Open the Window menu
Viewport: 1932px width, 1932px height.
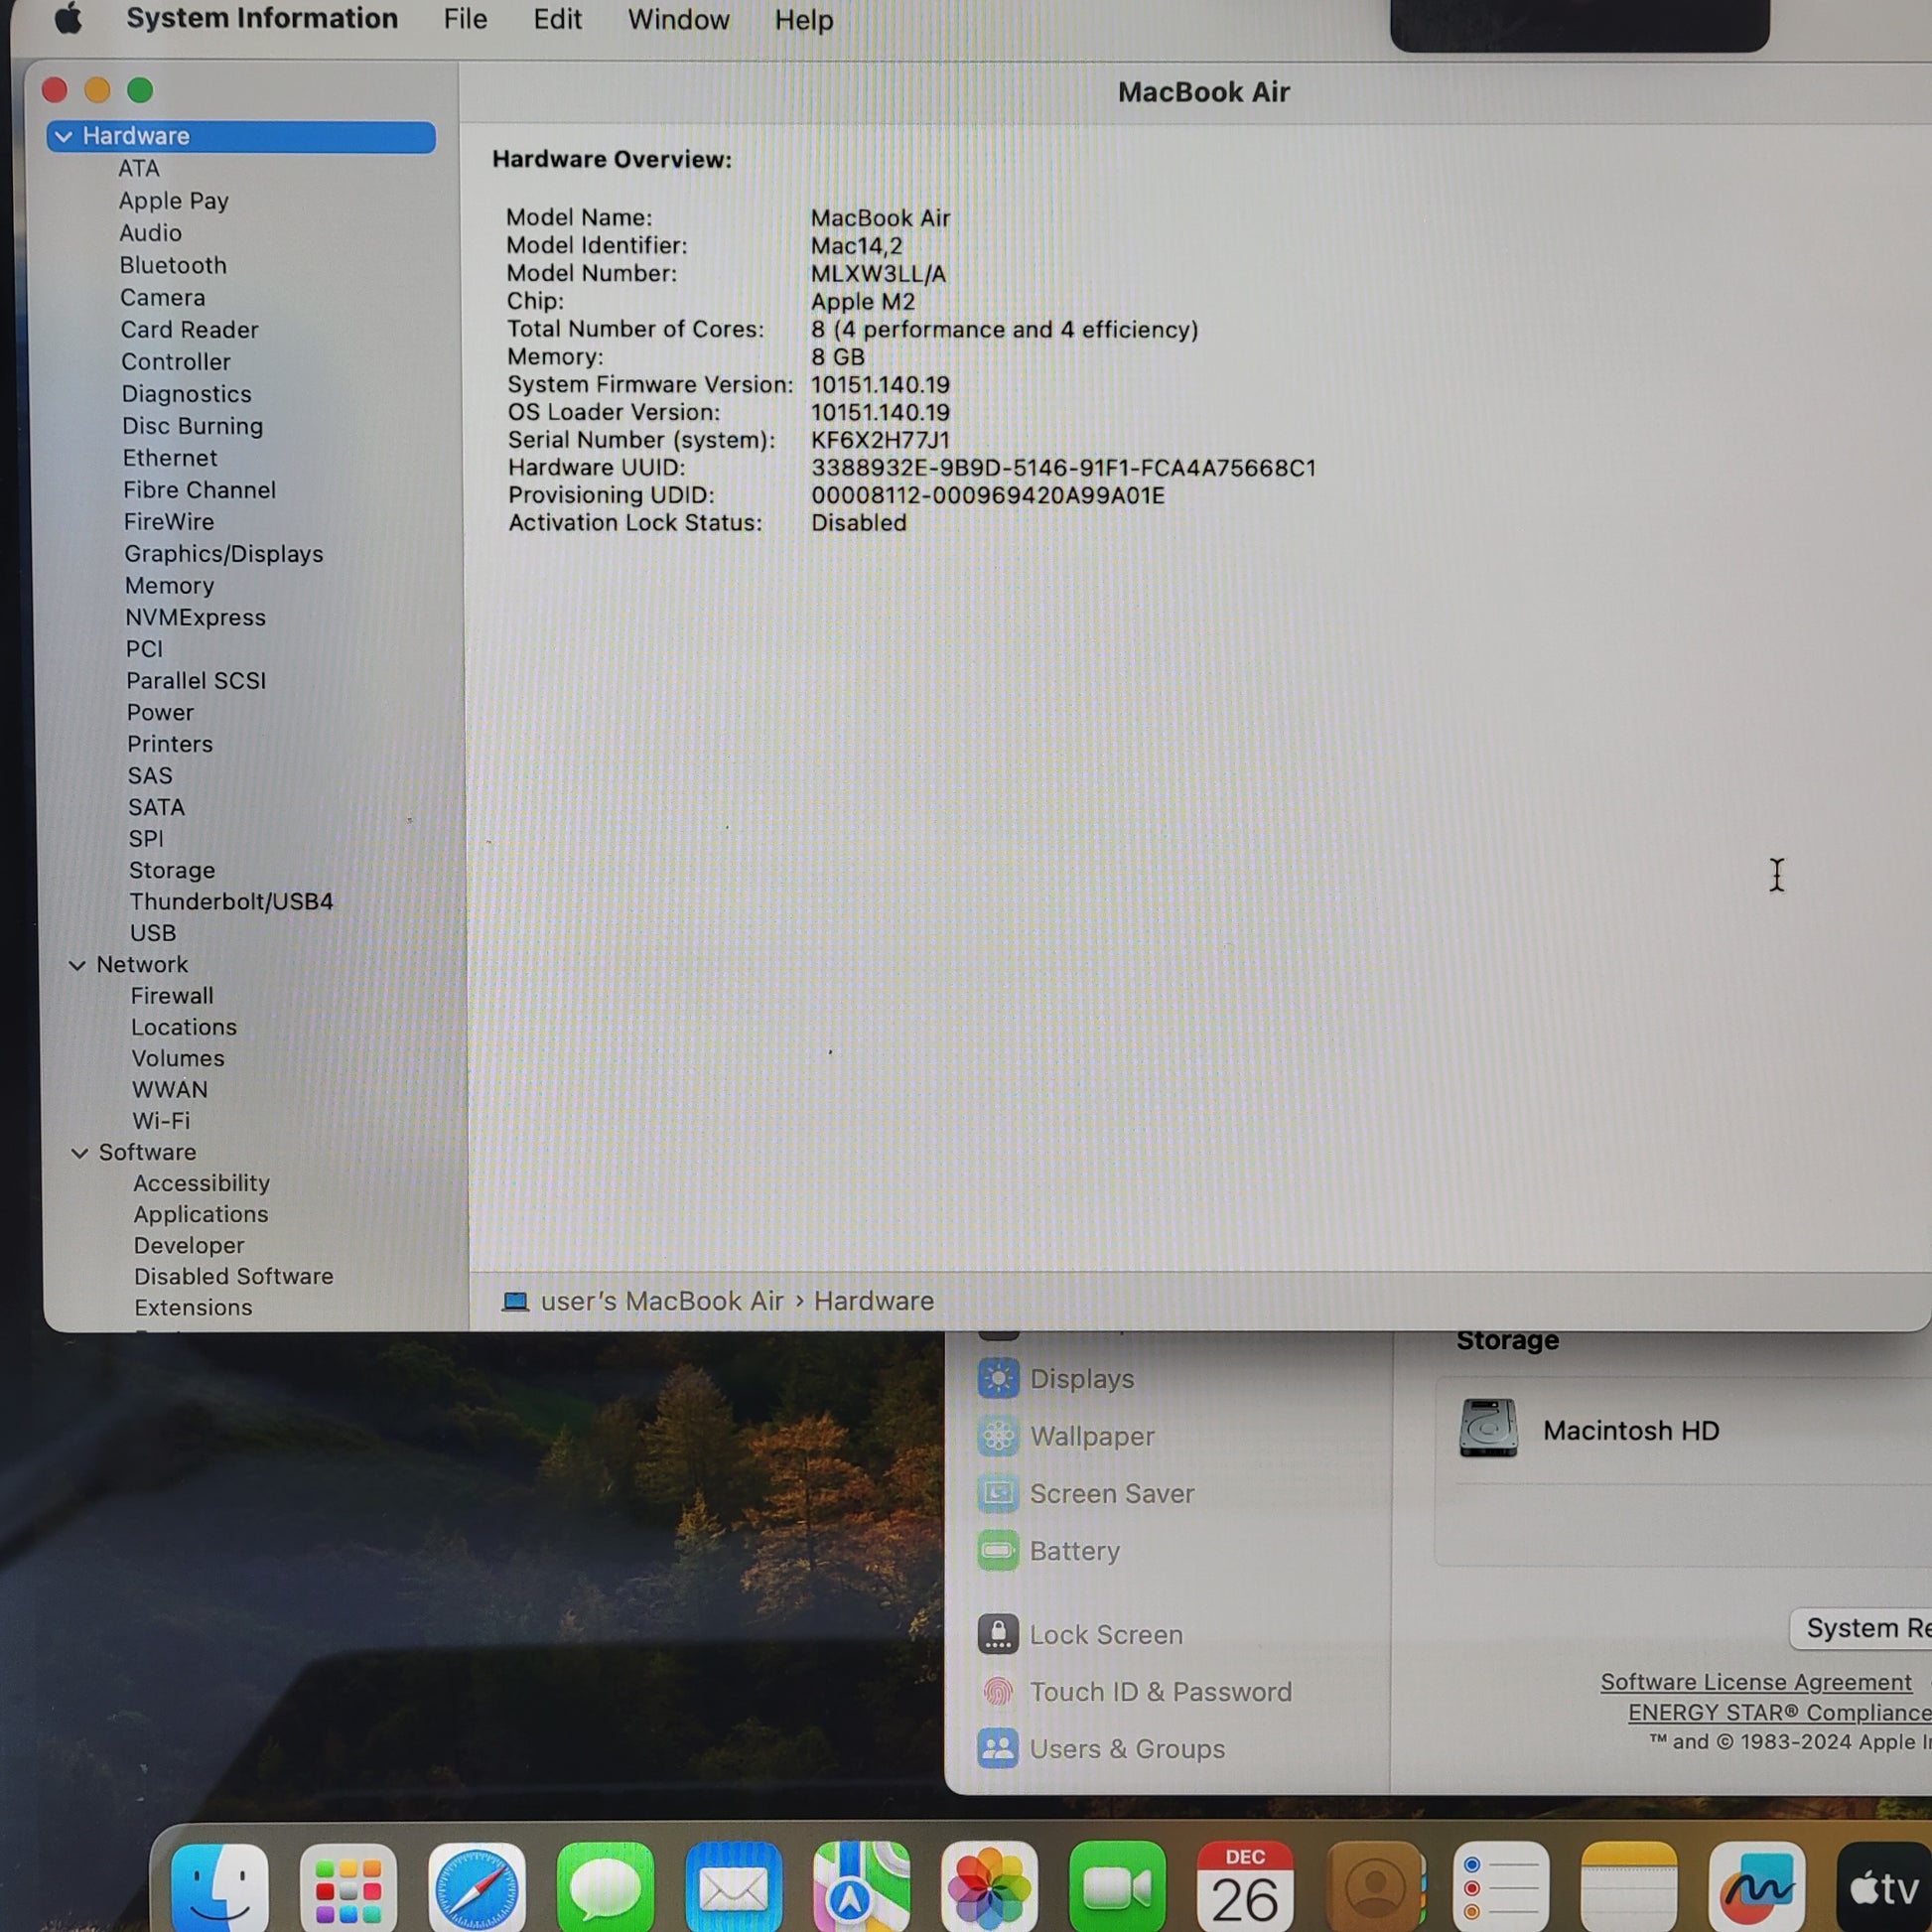(x=678, y=19)
